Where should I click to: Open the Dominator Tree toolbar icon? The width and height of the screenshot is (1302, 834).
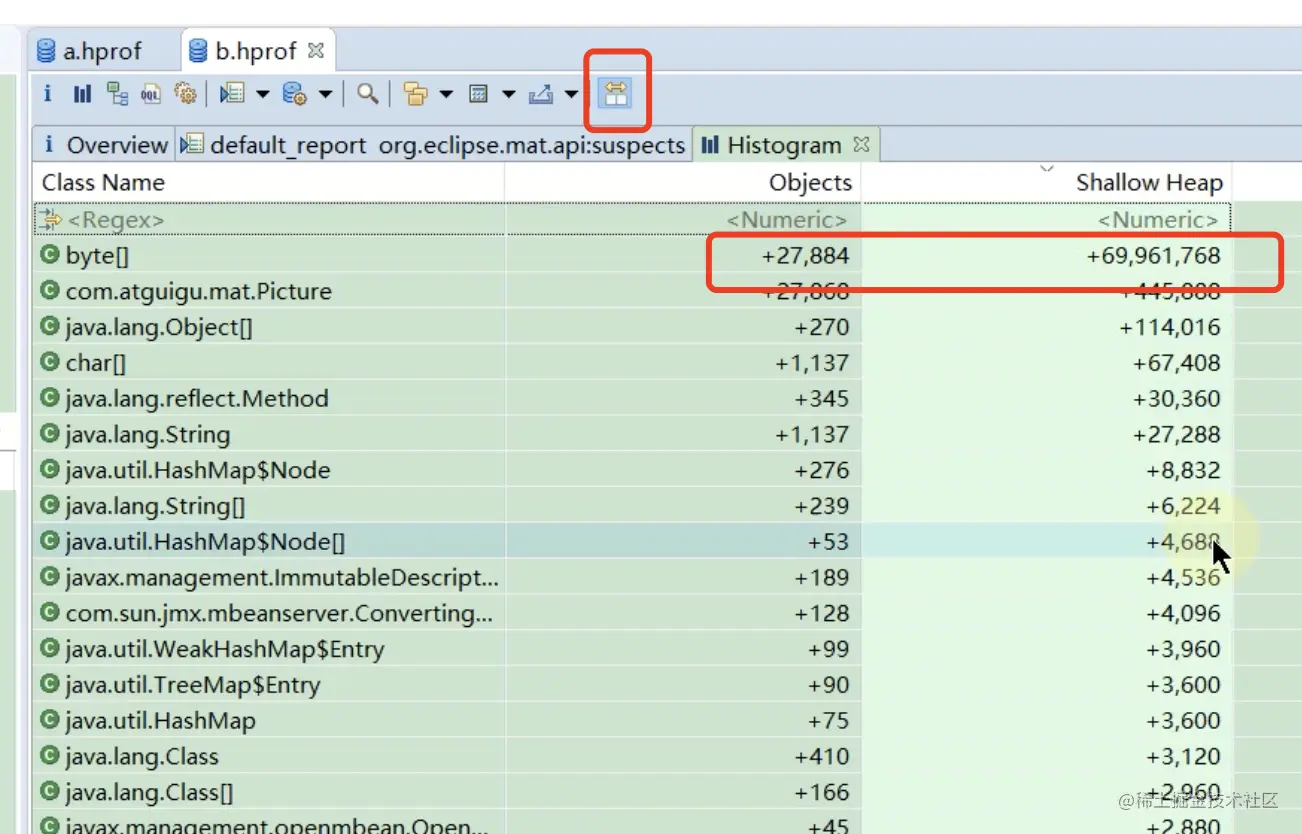[x=118, y=94]
